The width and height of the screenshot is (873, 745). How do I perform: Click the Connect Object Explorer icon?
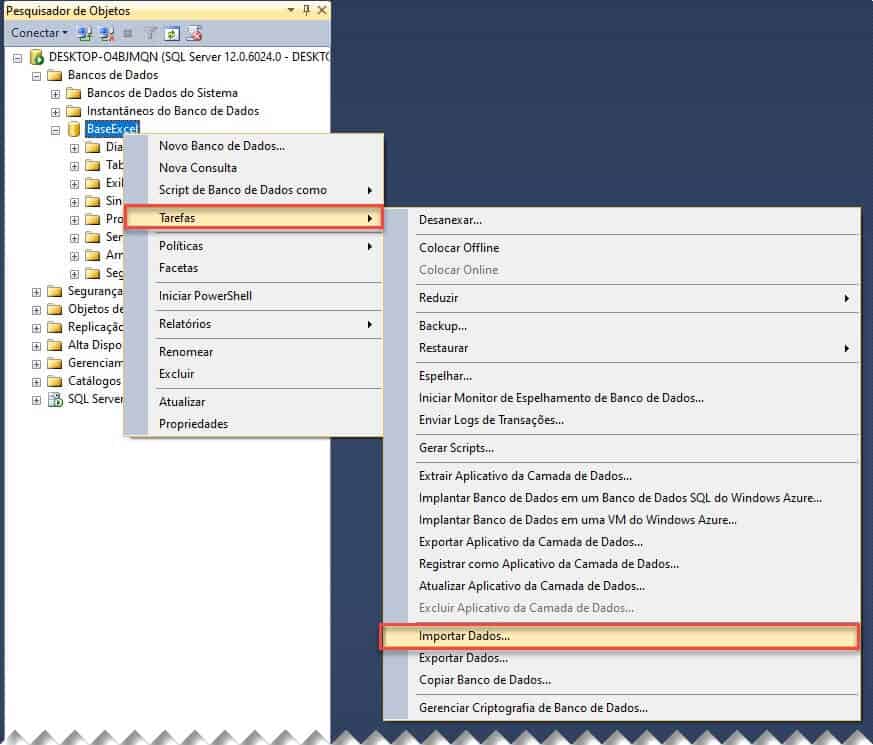coord(85,34)
